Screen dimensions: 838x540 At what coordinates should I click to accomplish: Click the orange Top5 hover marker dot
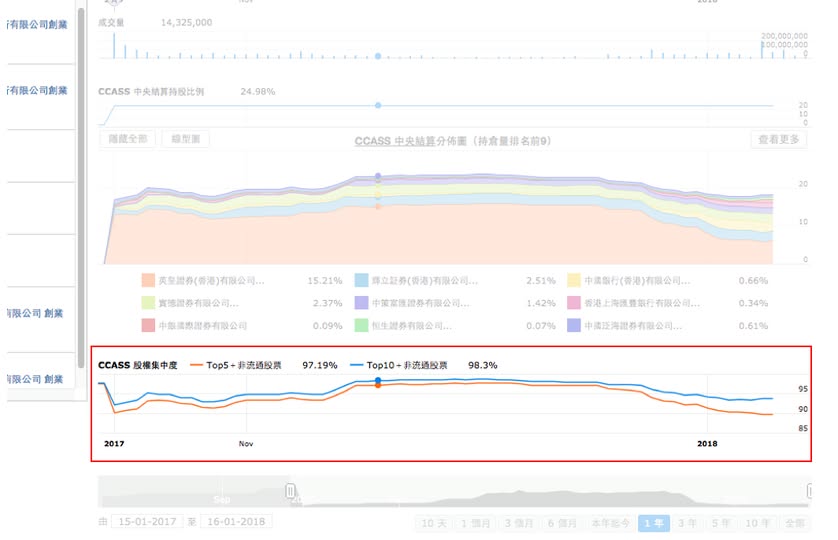click(378, 385)
